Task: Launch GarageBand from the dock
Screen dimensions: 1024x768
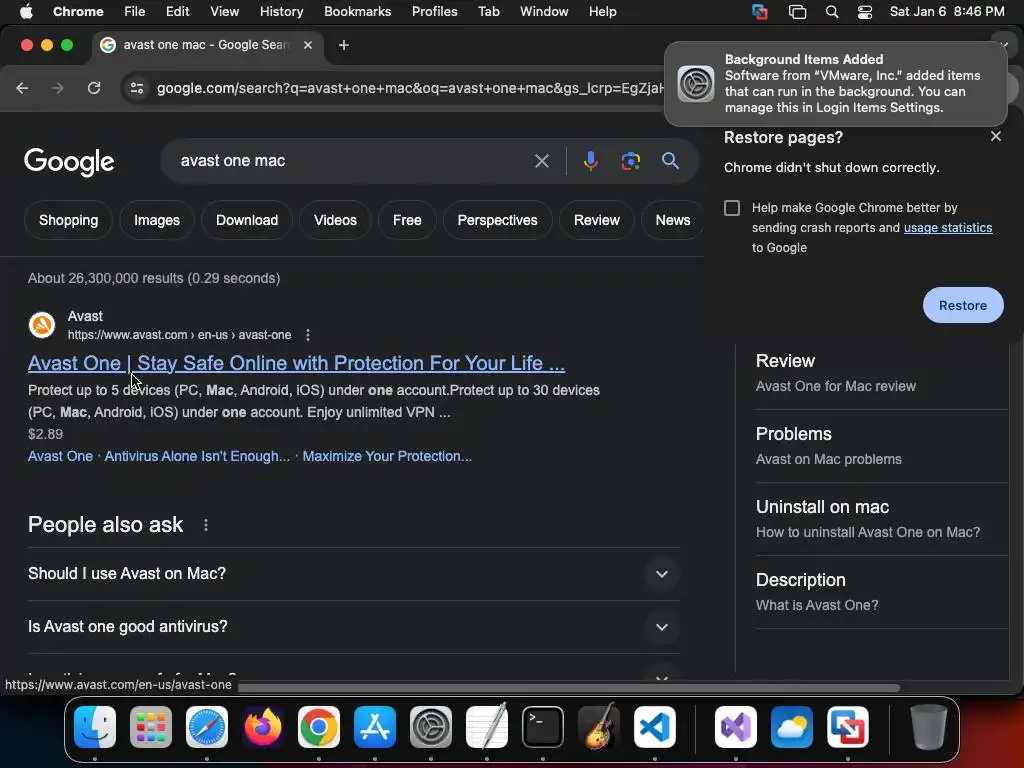Action: tap(599, 727)
